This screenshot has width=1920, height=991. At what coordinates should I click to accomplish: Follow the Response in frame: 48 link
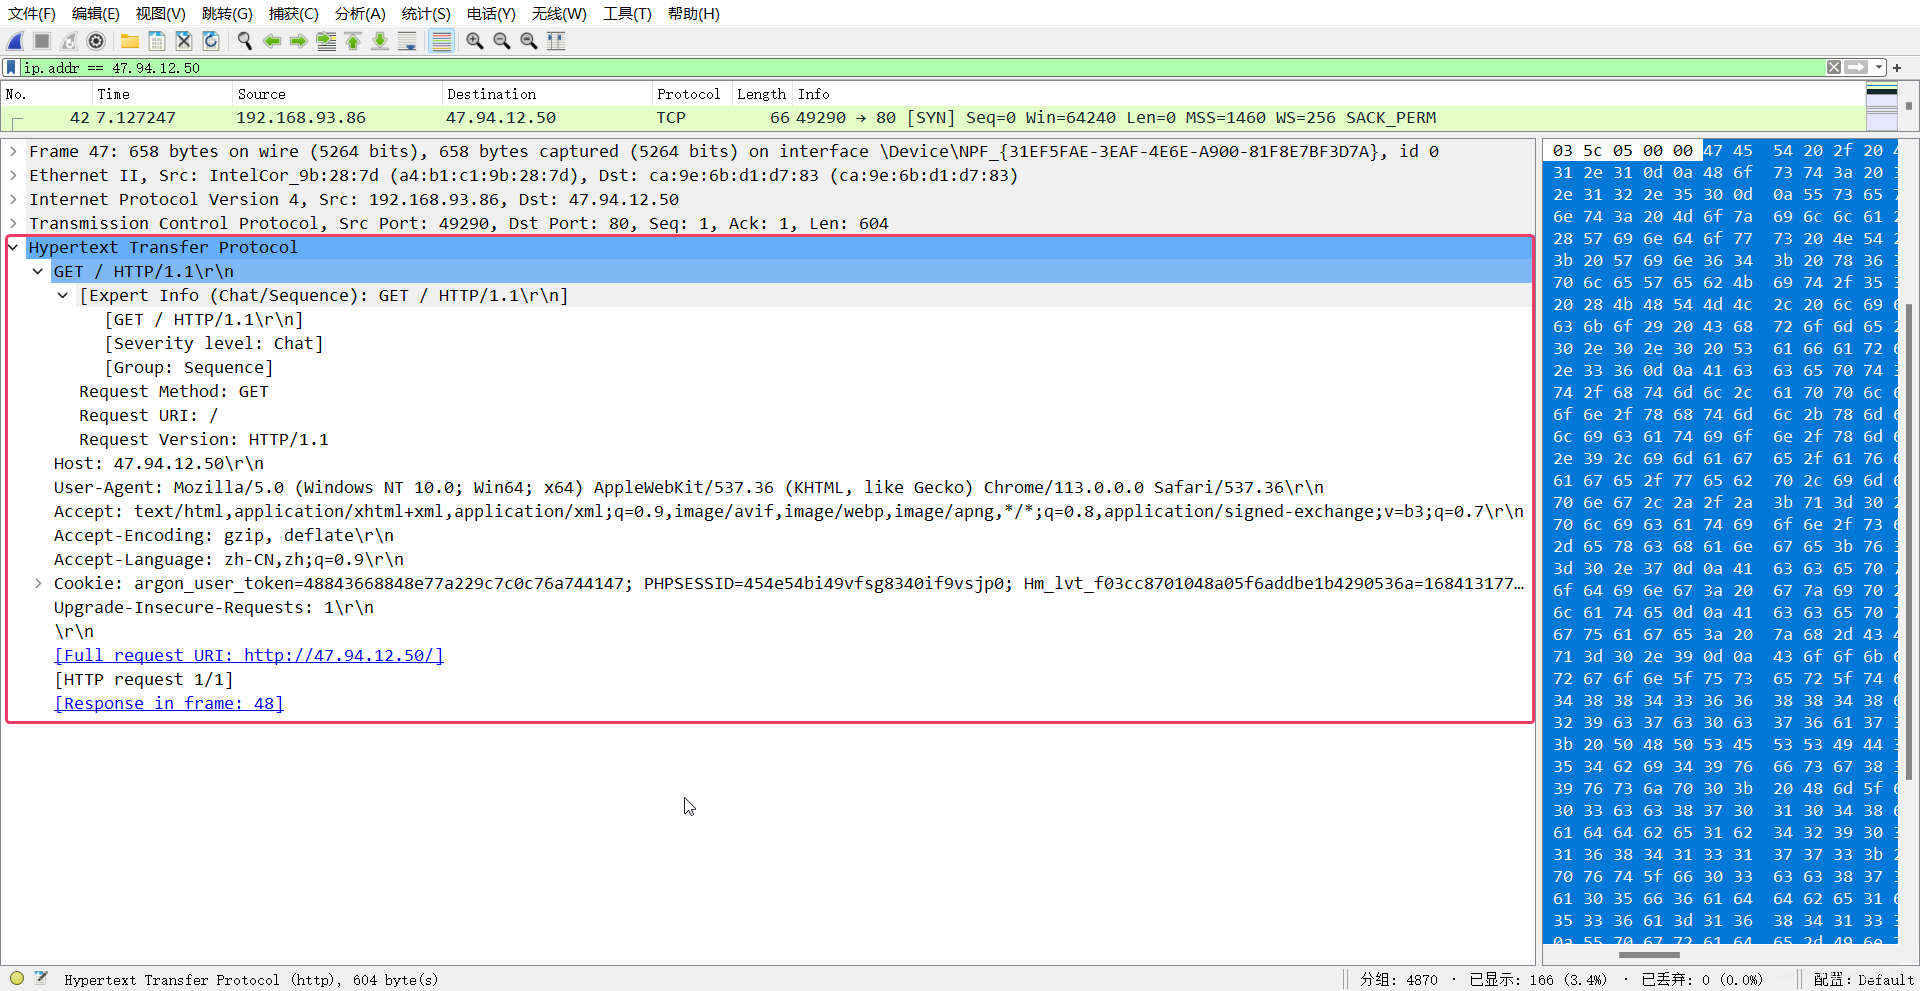[169, 703]
